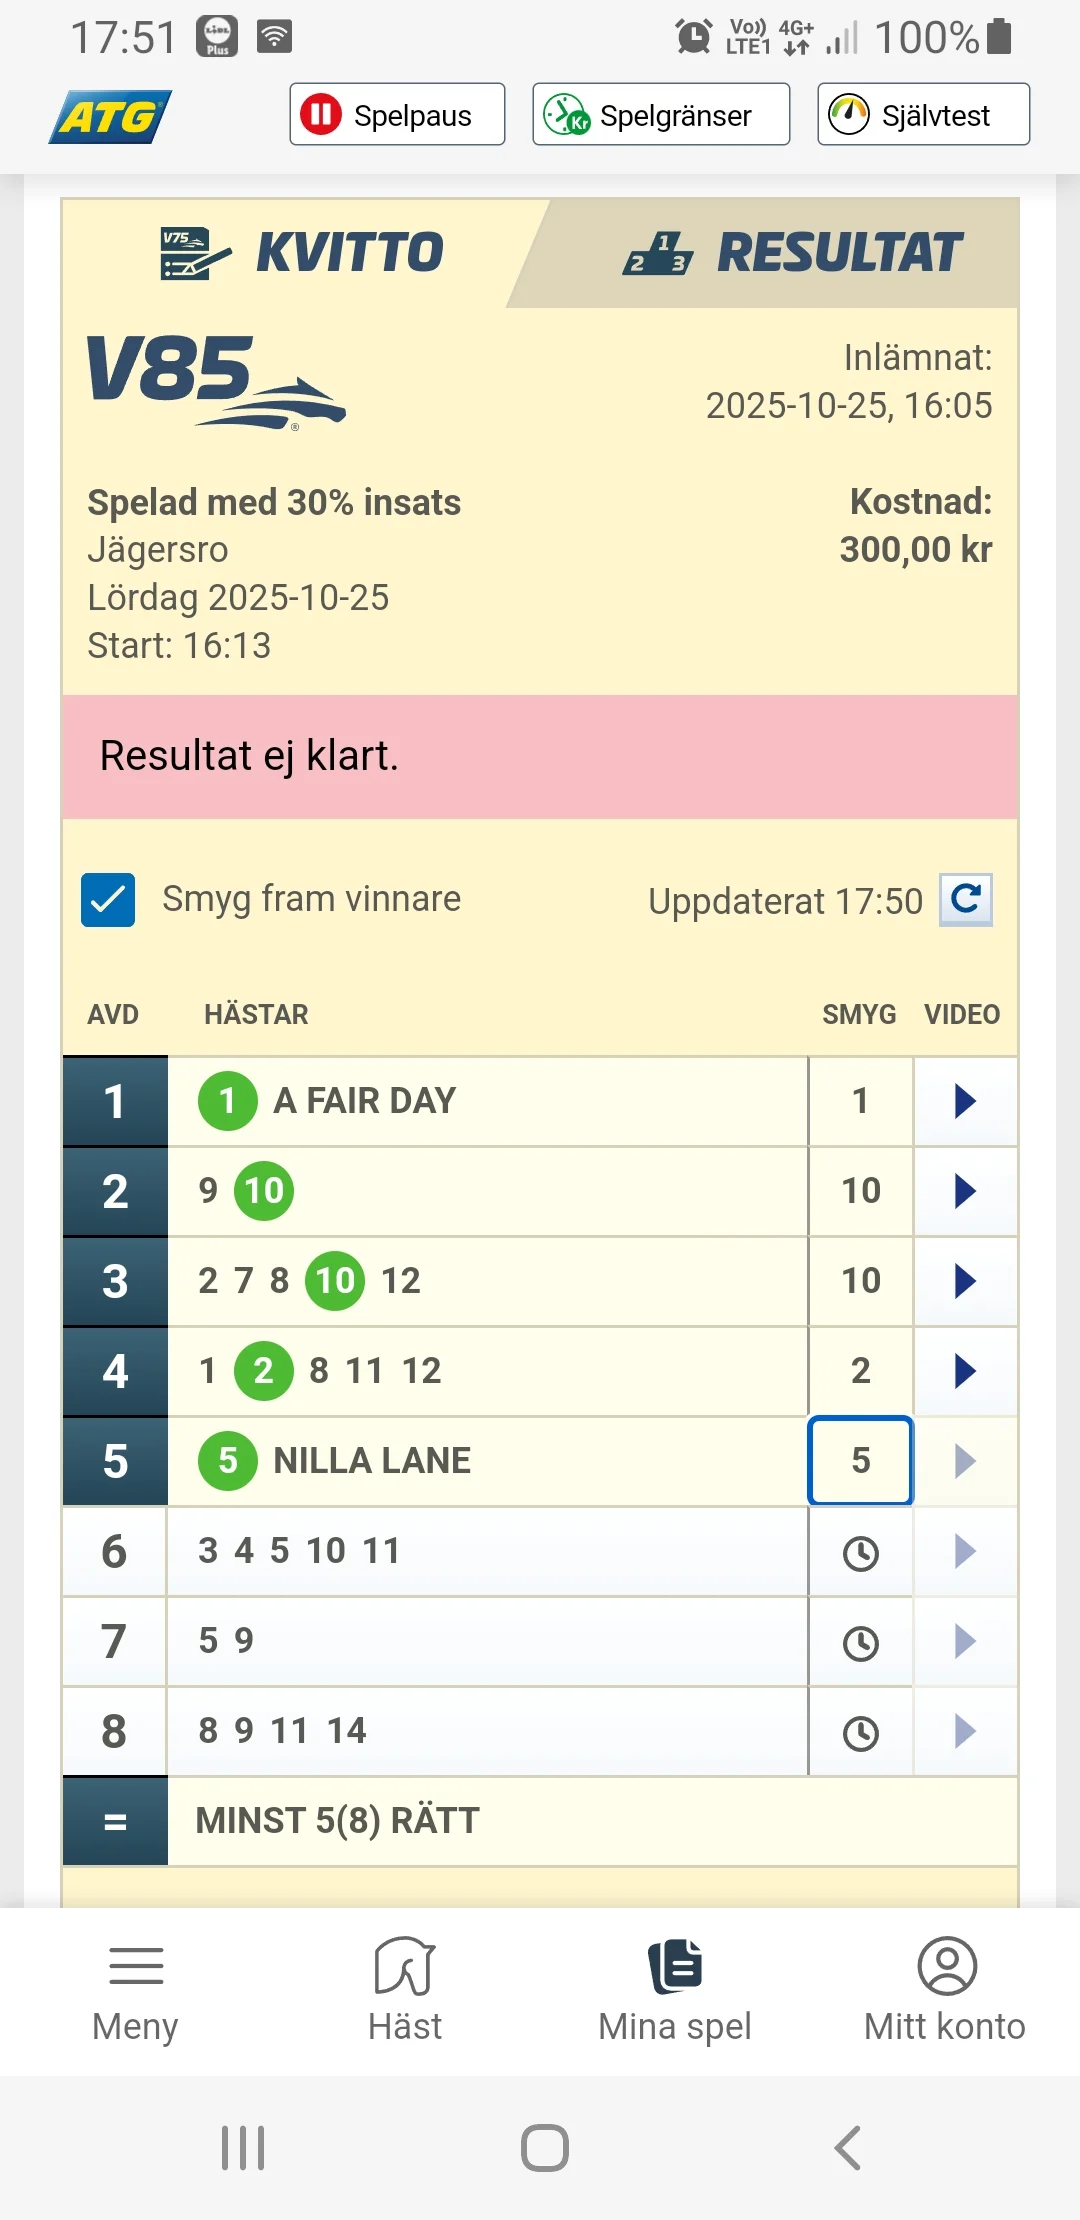Click the green badge next to NILLA LANE
Image resolution: width=1080 pixels, height=2220 pixels.
point(227,1460)
